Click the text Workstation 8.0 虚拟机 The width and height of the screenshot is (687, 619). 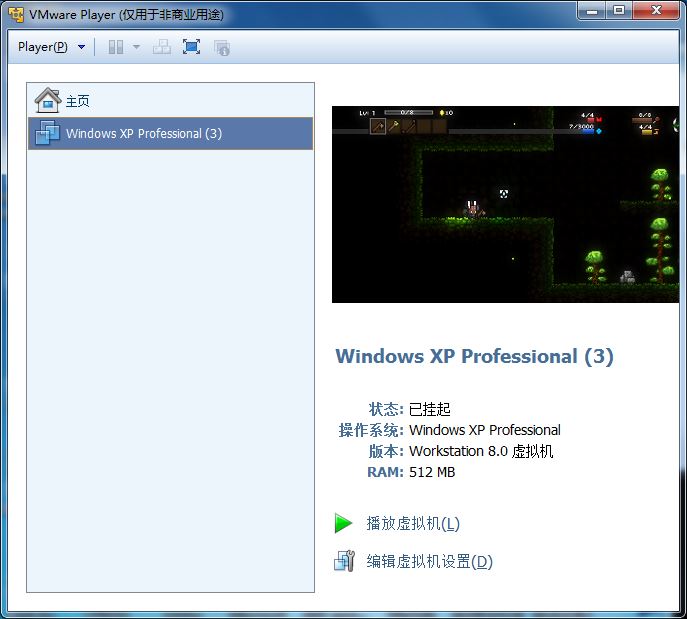[x=481, y=451]
